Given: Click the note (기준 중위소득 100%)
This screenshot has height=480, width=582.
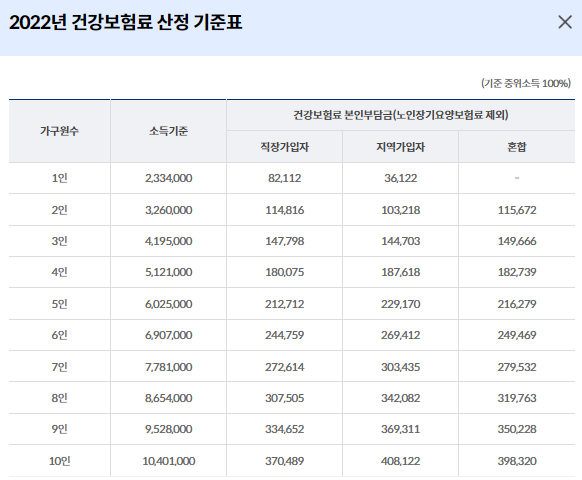Looking at the screenshot, I should tap(526, 83).
